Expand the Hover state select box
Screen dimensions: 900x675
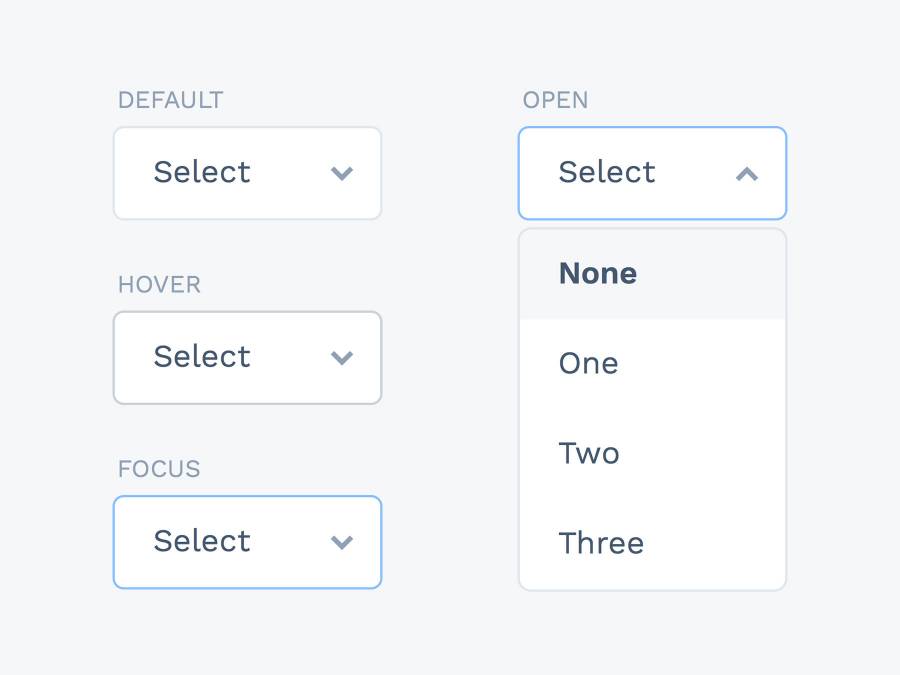point(247,358)
